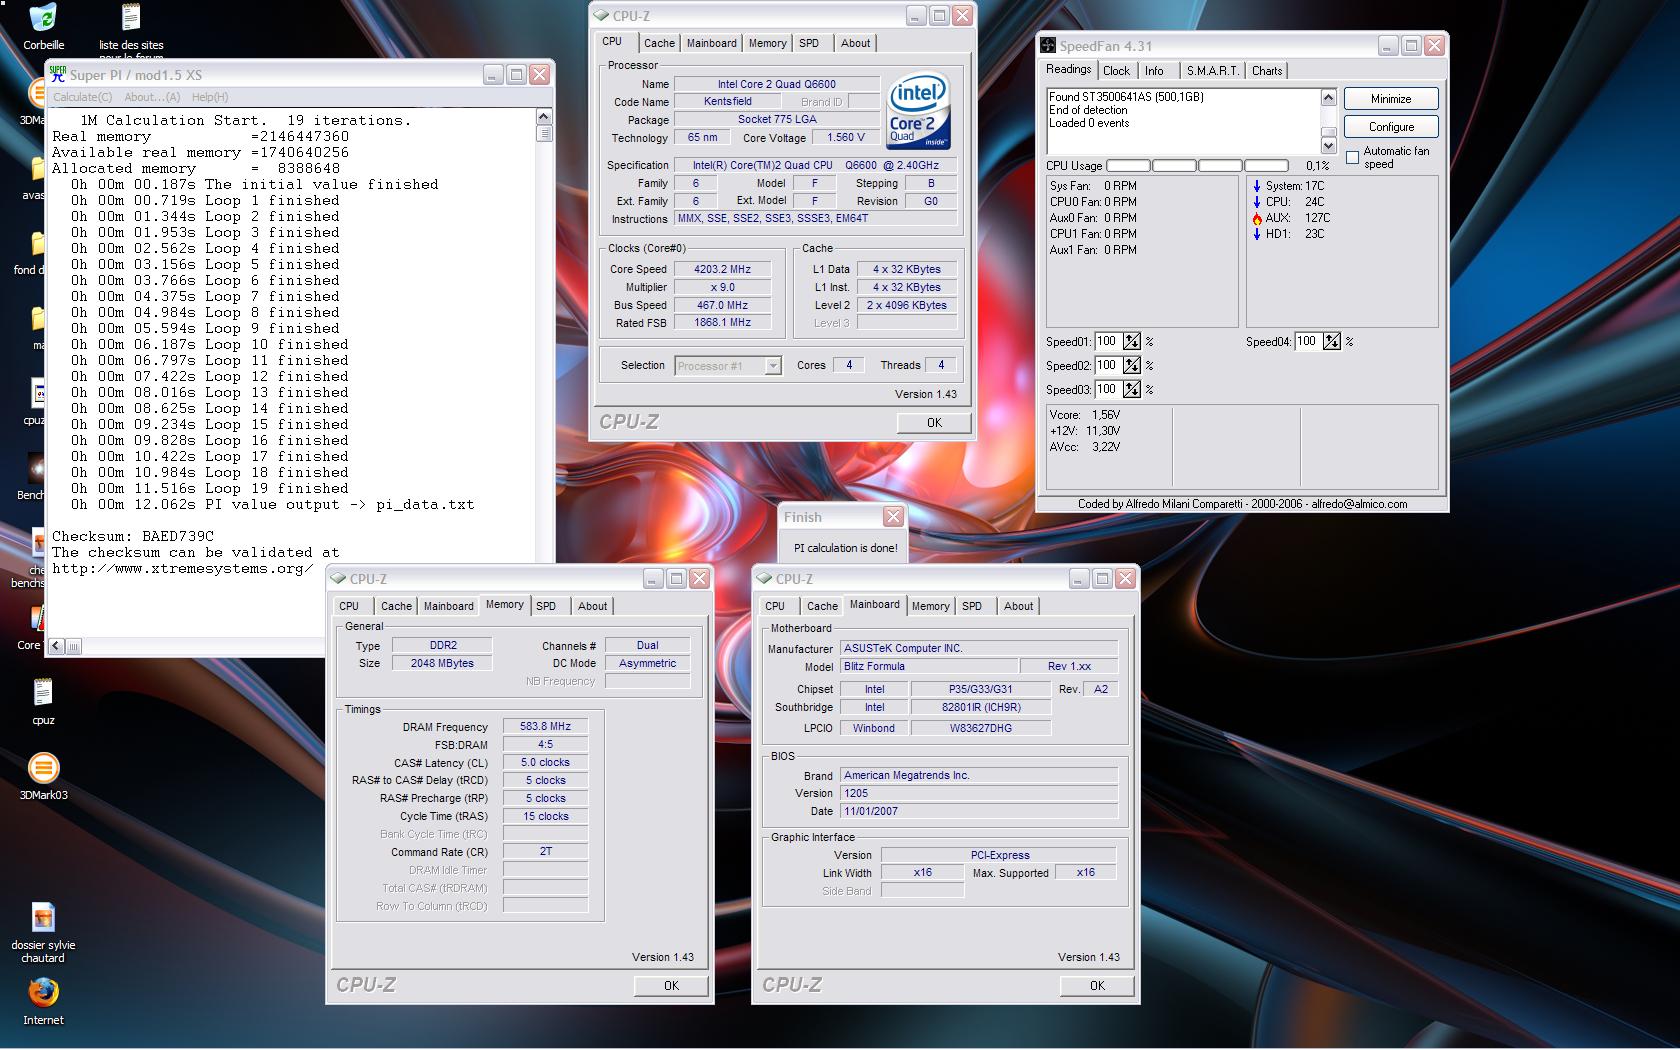Click DRAM Frequency value 583.8 MHz
The height and width of the screenshot is (1050, 1680).
pos(545,727)
